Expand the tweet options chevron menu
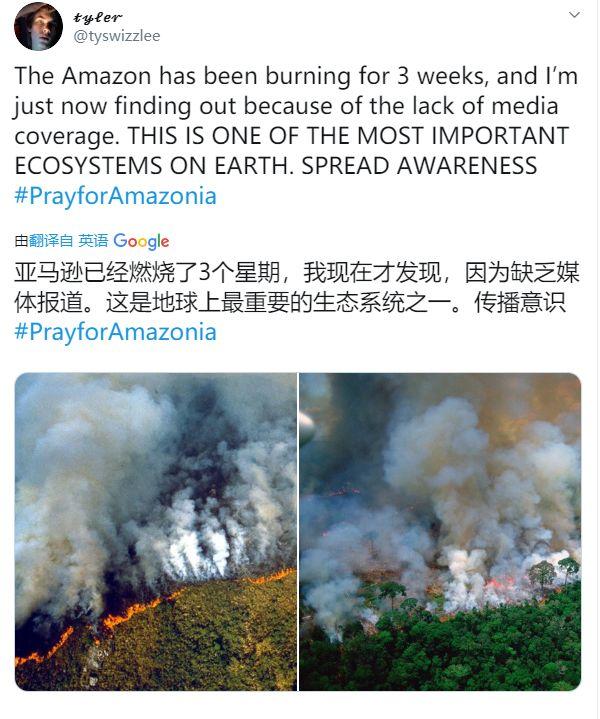600x719 pixels. pos(574,15)
